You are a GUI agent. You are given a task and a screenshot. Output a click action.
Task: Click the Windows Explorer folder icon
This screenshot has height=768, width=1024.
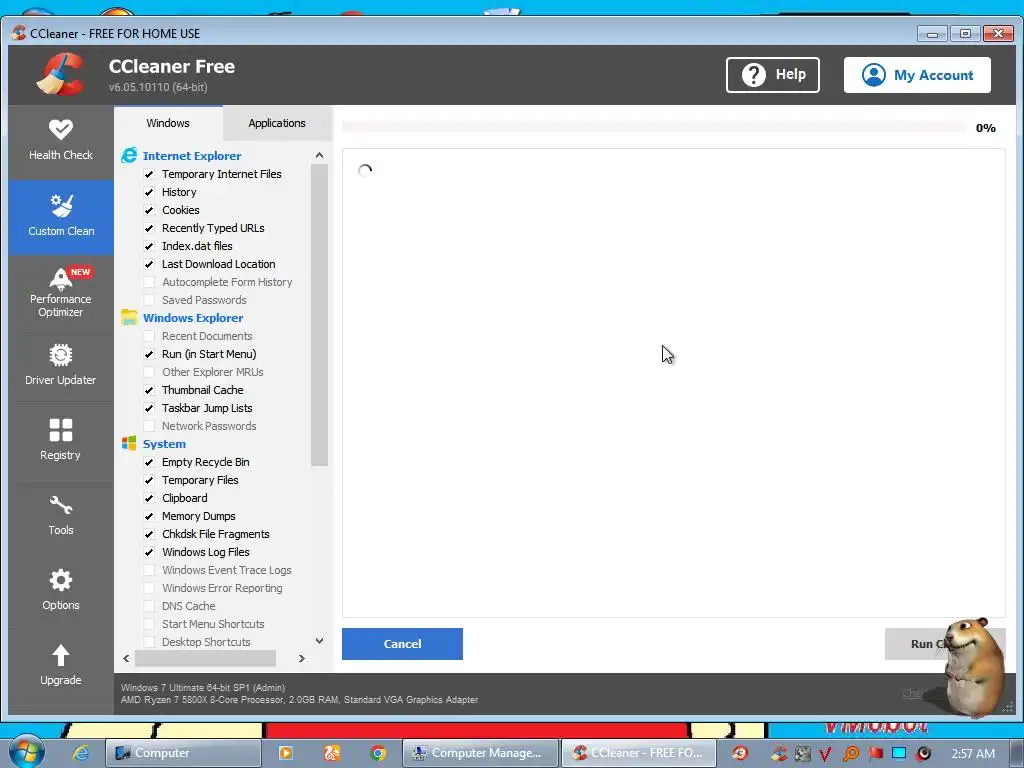pos(129,317)
